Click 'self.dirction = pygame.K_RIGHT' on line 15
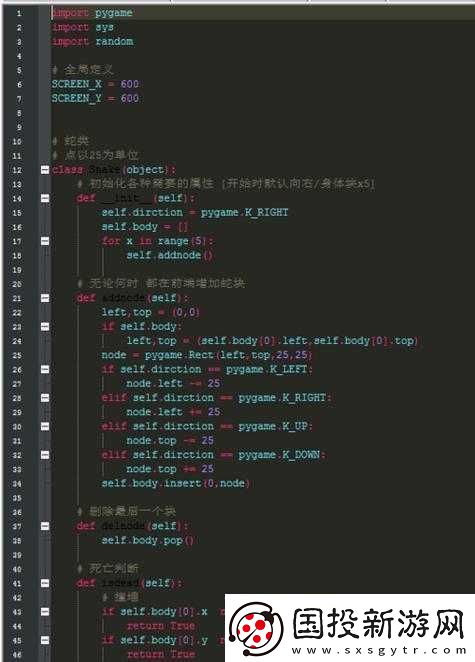 pyautogui.click(x=195, y=212)
